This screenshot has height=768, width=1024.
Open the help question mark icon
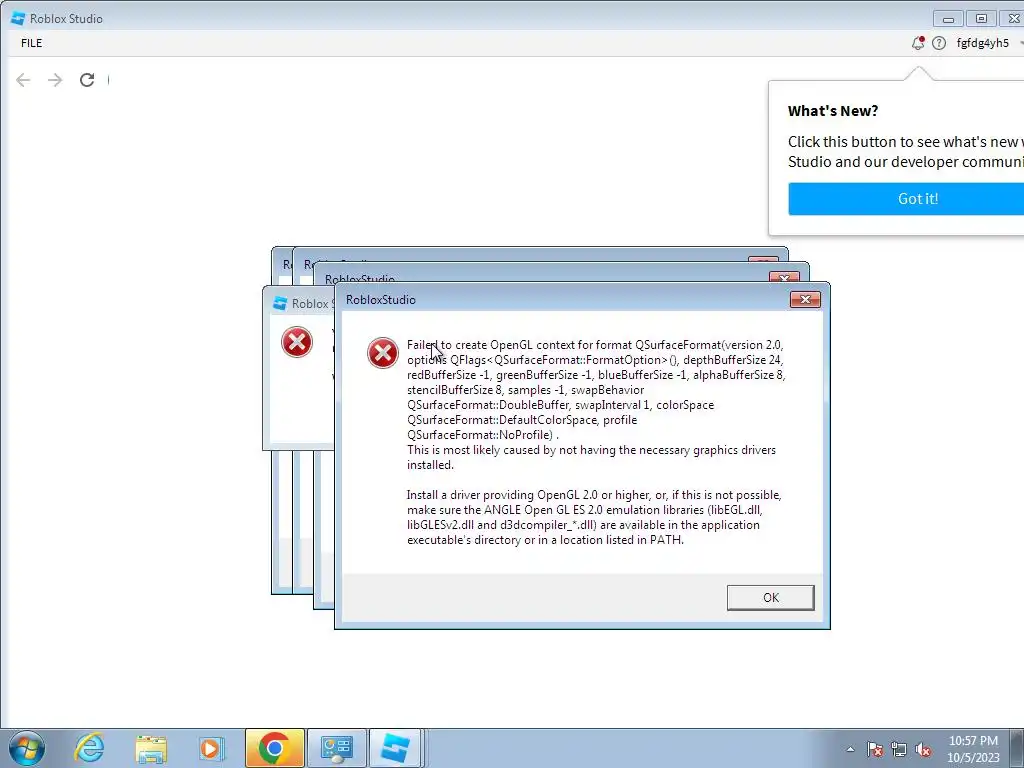(938, 43)
